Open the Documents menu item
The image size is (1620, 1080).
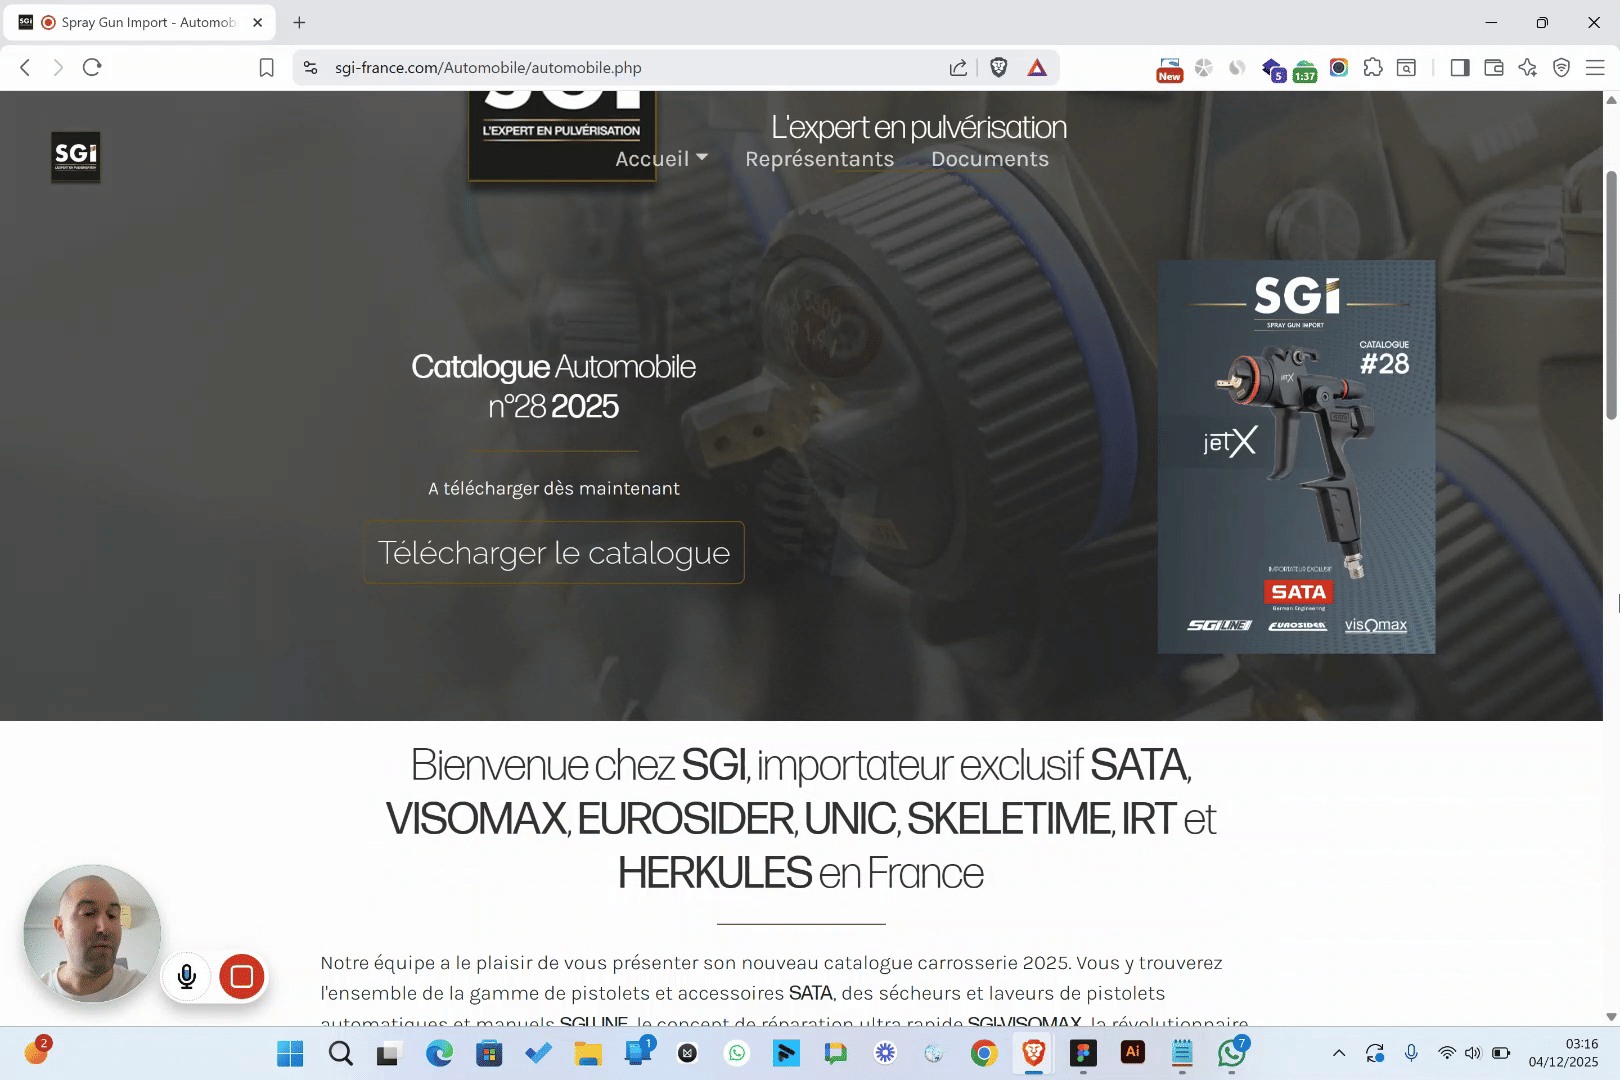(x=989, y=159)
